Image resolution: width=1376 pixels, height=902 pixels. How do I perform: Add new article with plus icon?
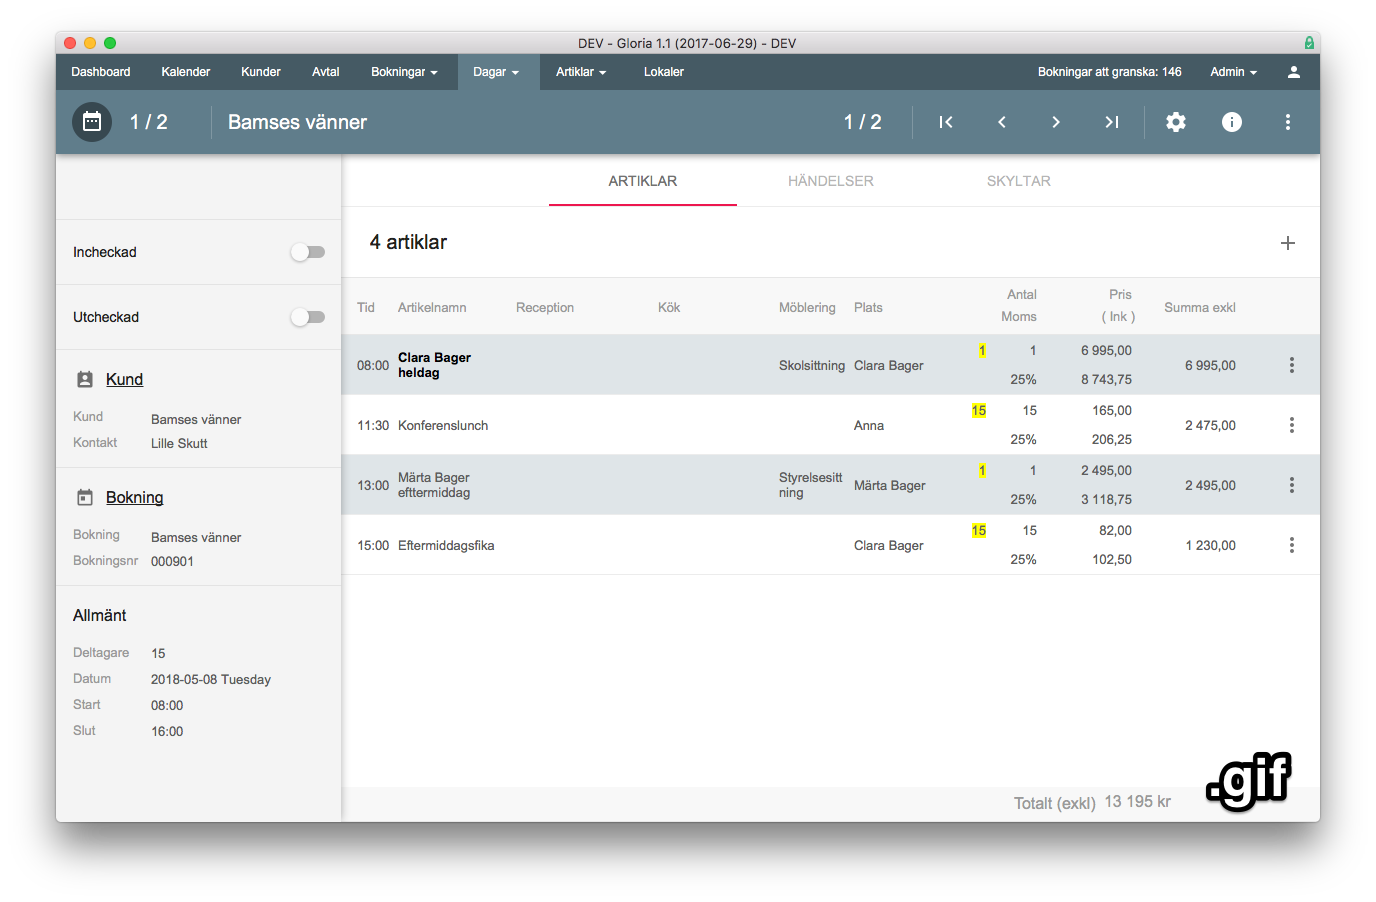[x=1288, y=243]
